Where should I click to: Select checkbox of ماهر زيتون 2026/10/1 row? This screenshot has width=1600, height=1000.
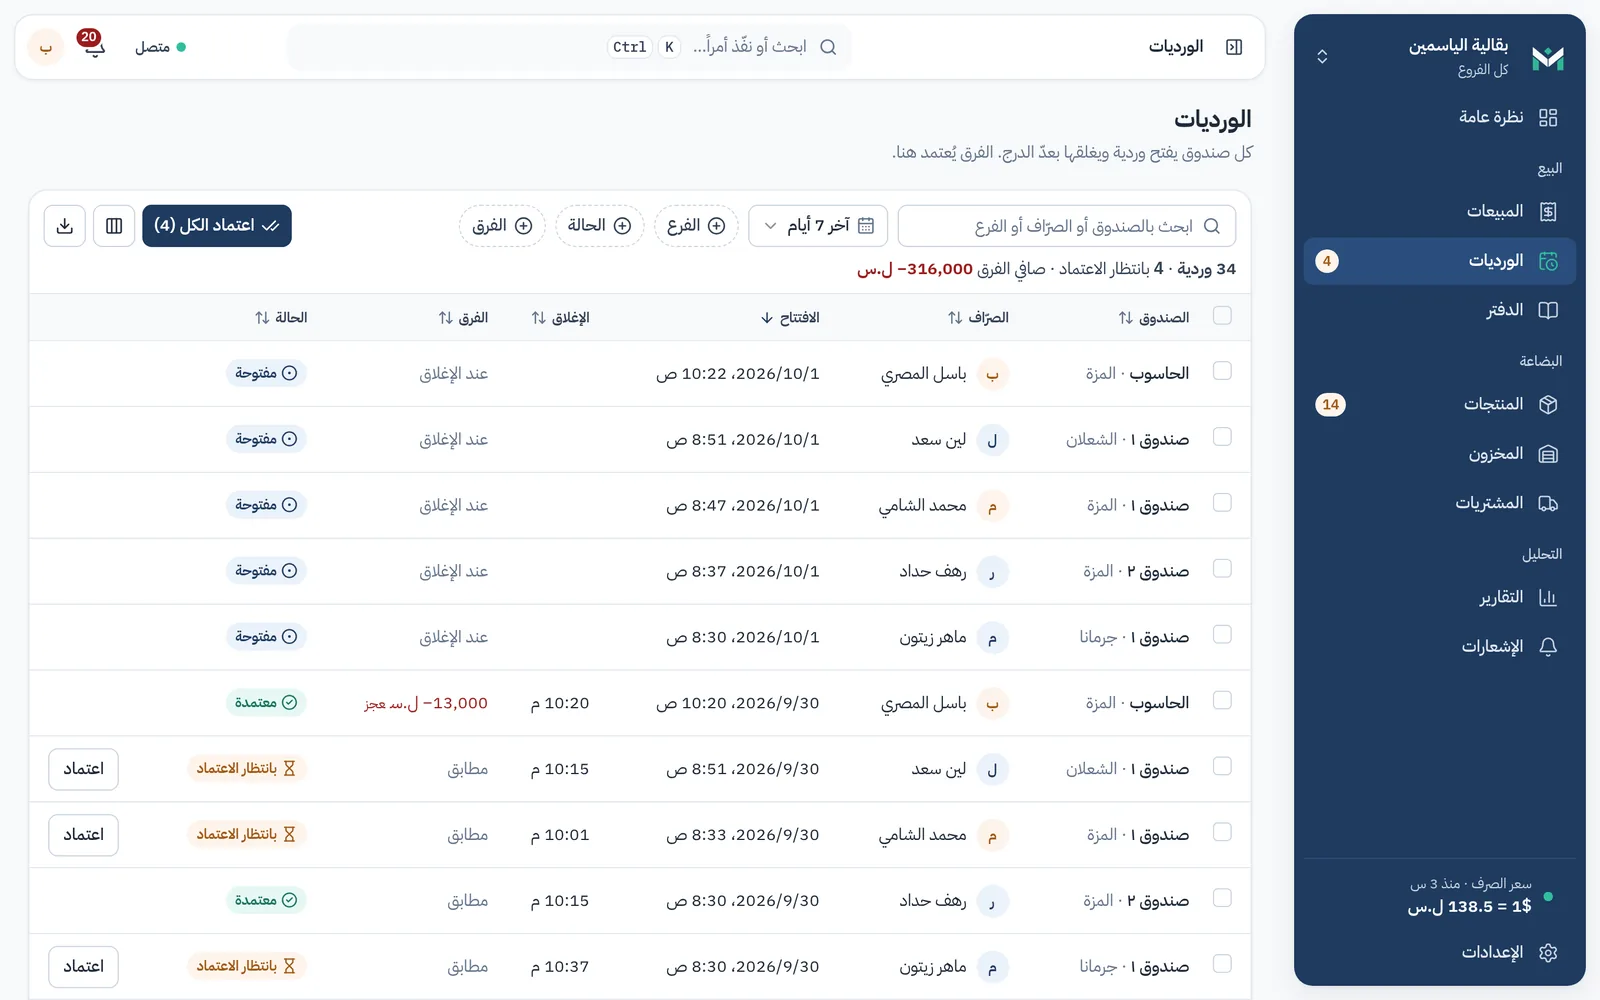click(1222, 635)
